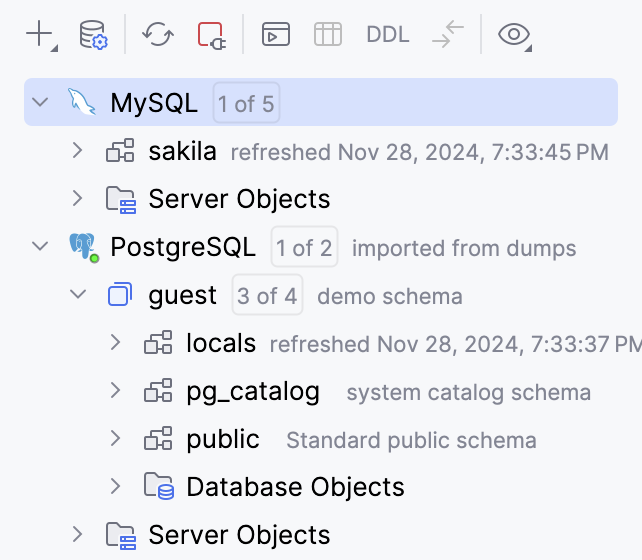642x560 pixels.
Task: Open guest '3 of 4' schema selector
Action: [x=266, y=295]
